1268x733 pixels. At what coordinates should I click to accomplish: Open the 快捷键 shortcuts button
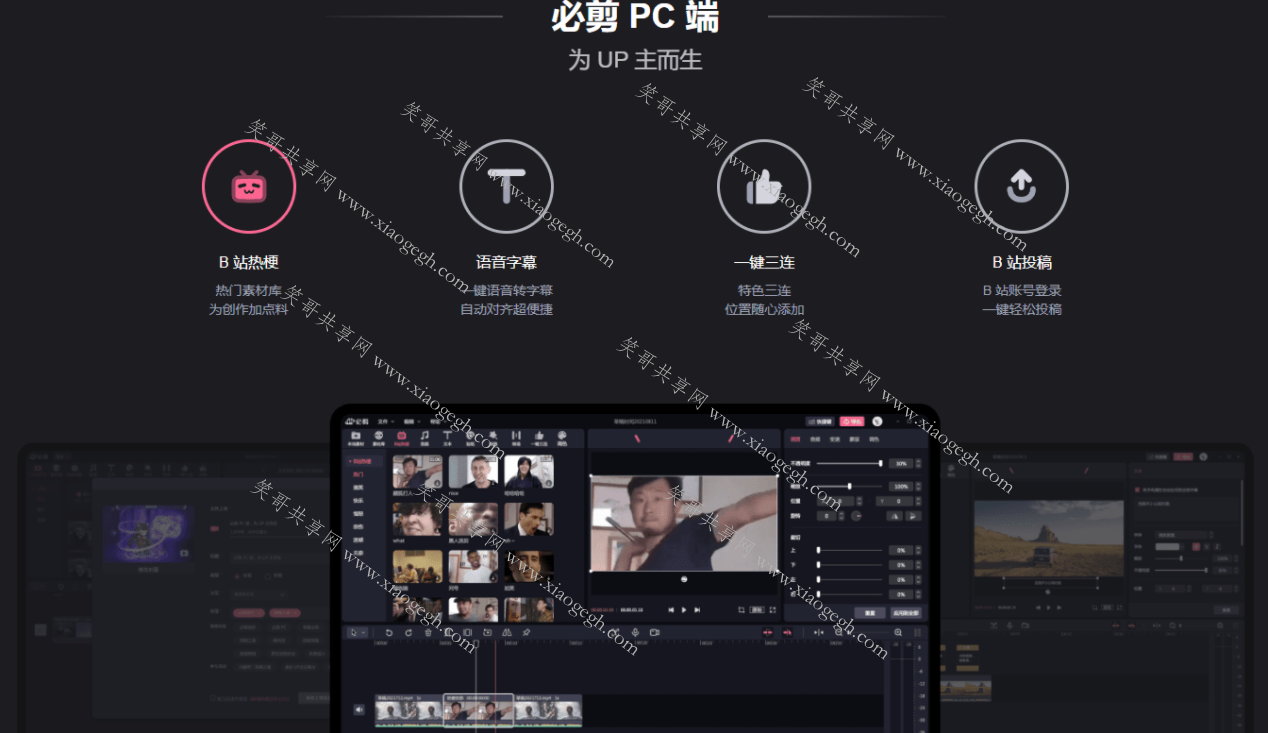click(x=819, y=422)
